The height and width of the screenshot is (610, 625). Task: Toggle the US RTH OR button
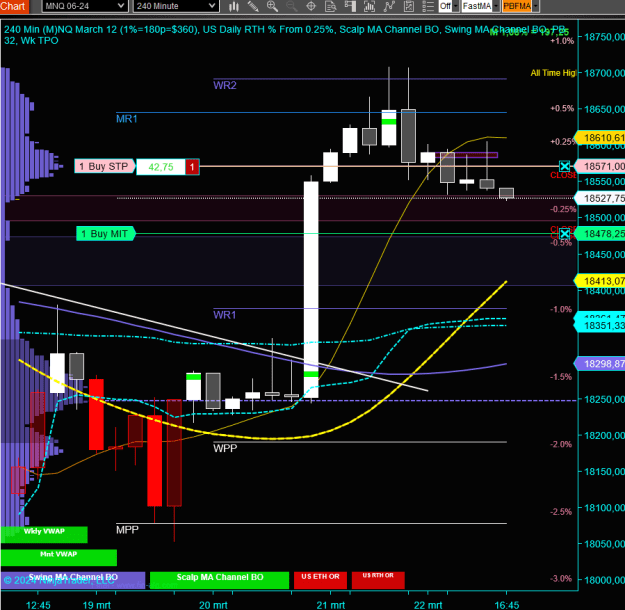coord(378,580)
